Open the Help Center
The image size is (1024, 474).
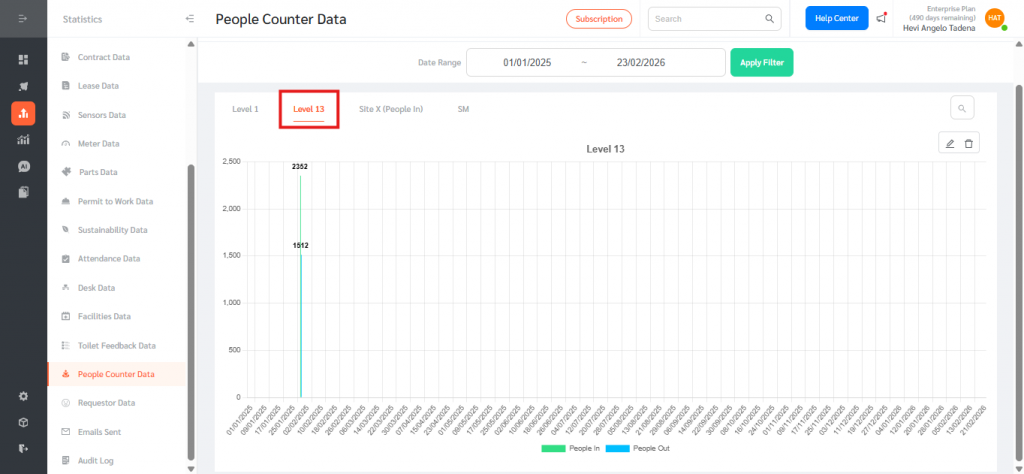click(x=836, y=18)
